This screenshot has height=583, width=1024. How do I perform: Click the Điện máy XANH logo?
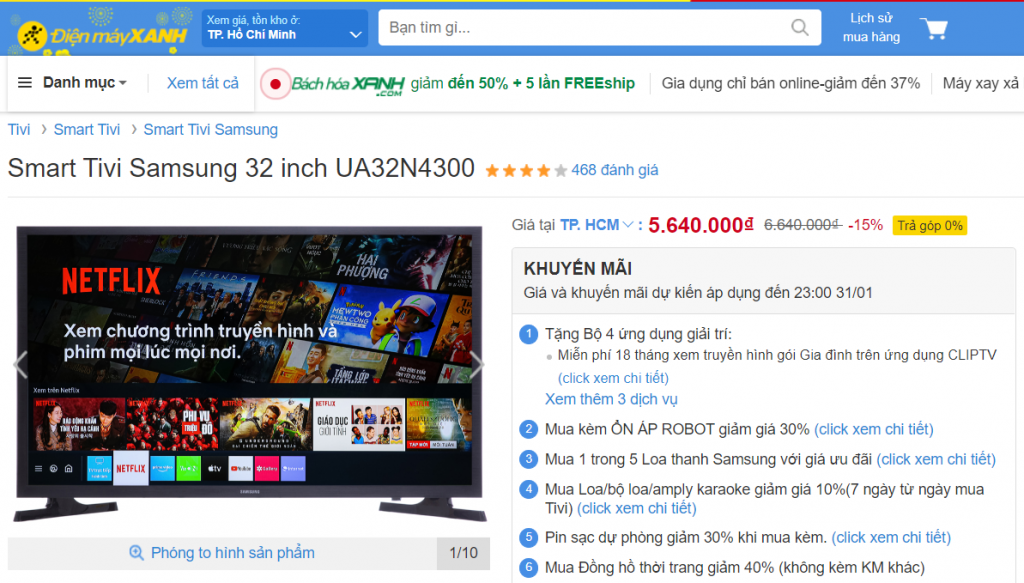[x=103, y=35]
